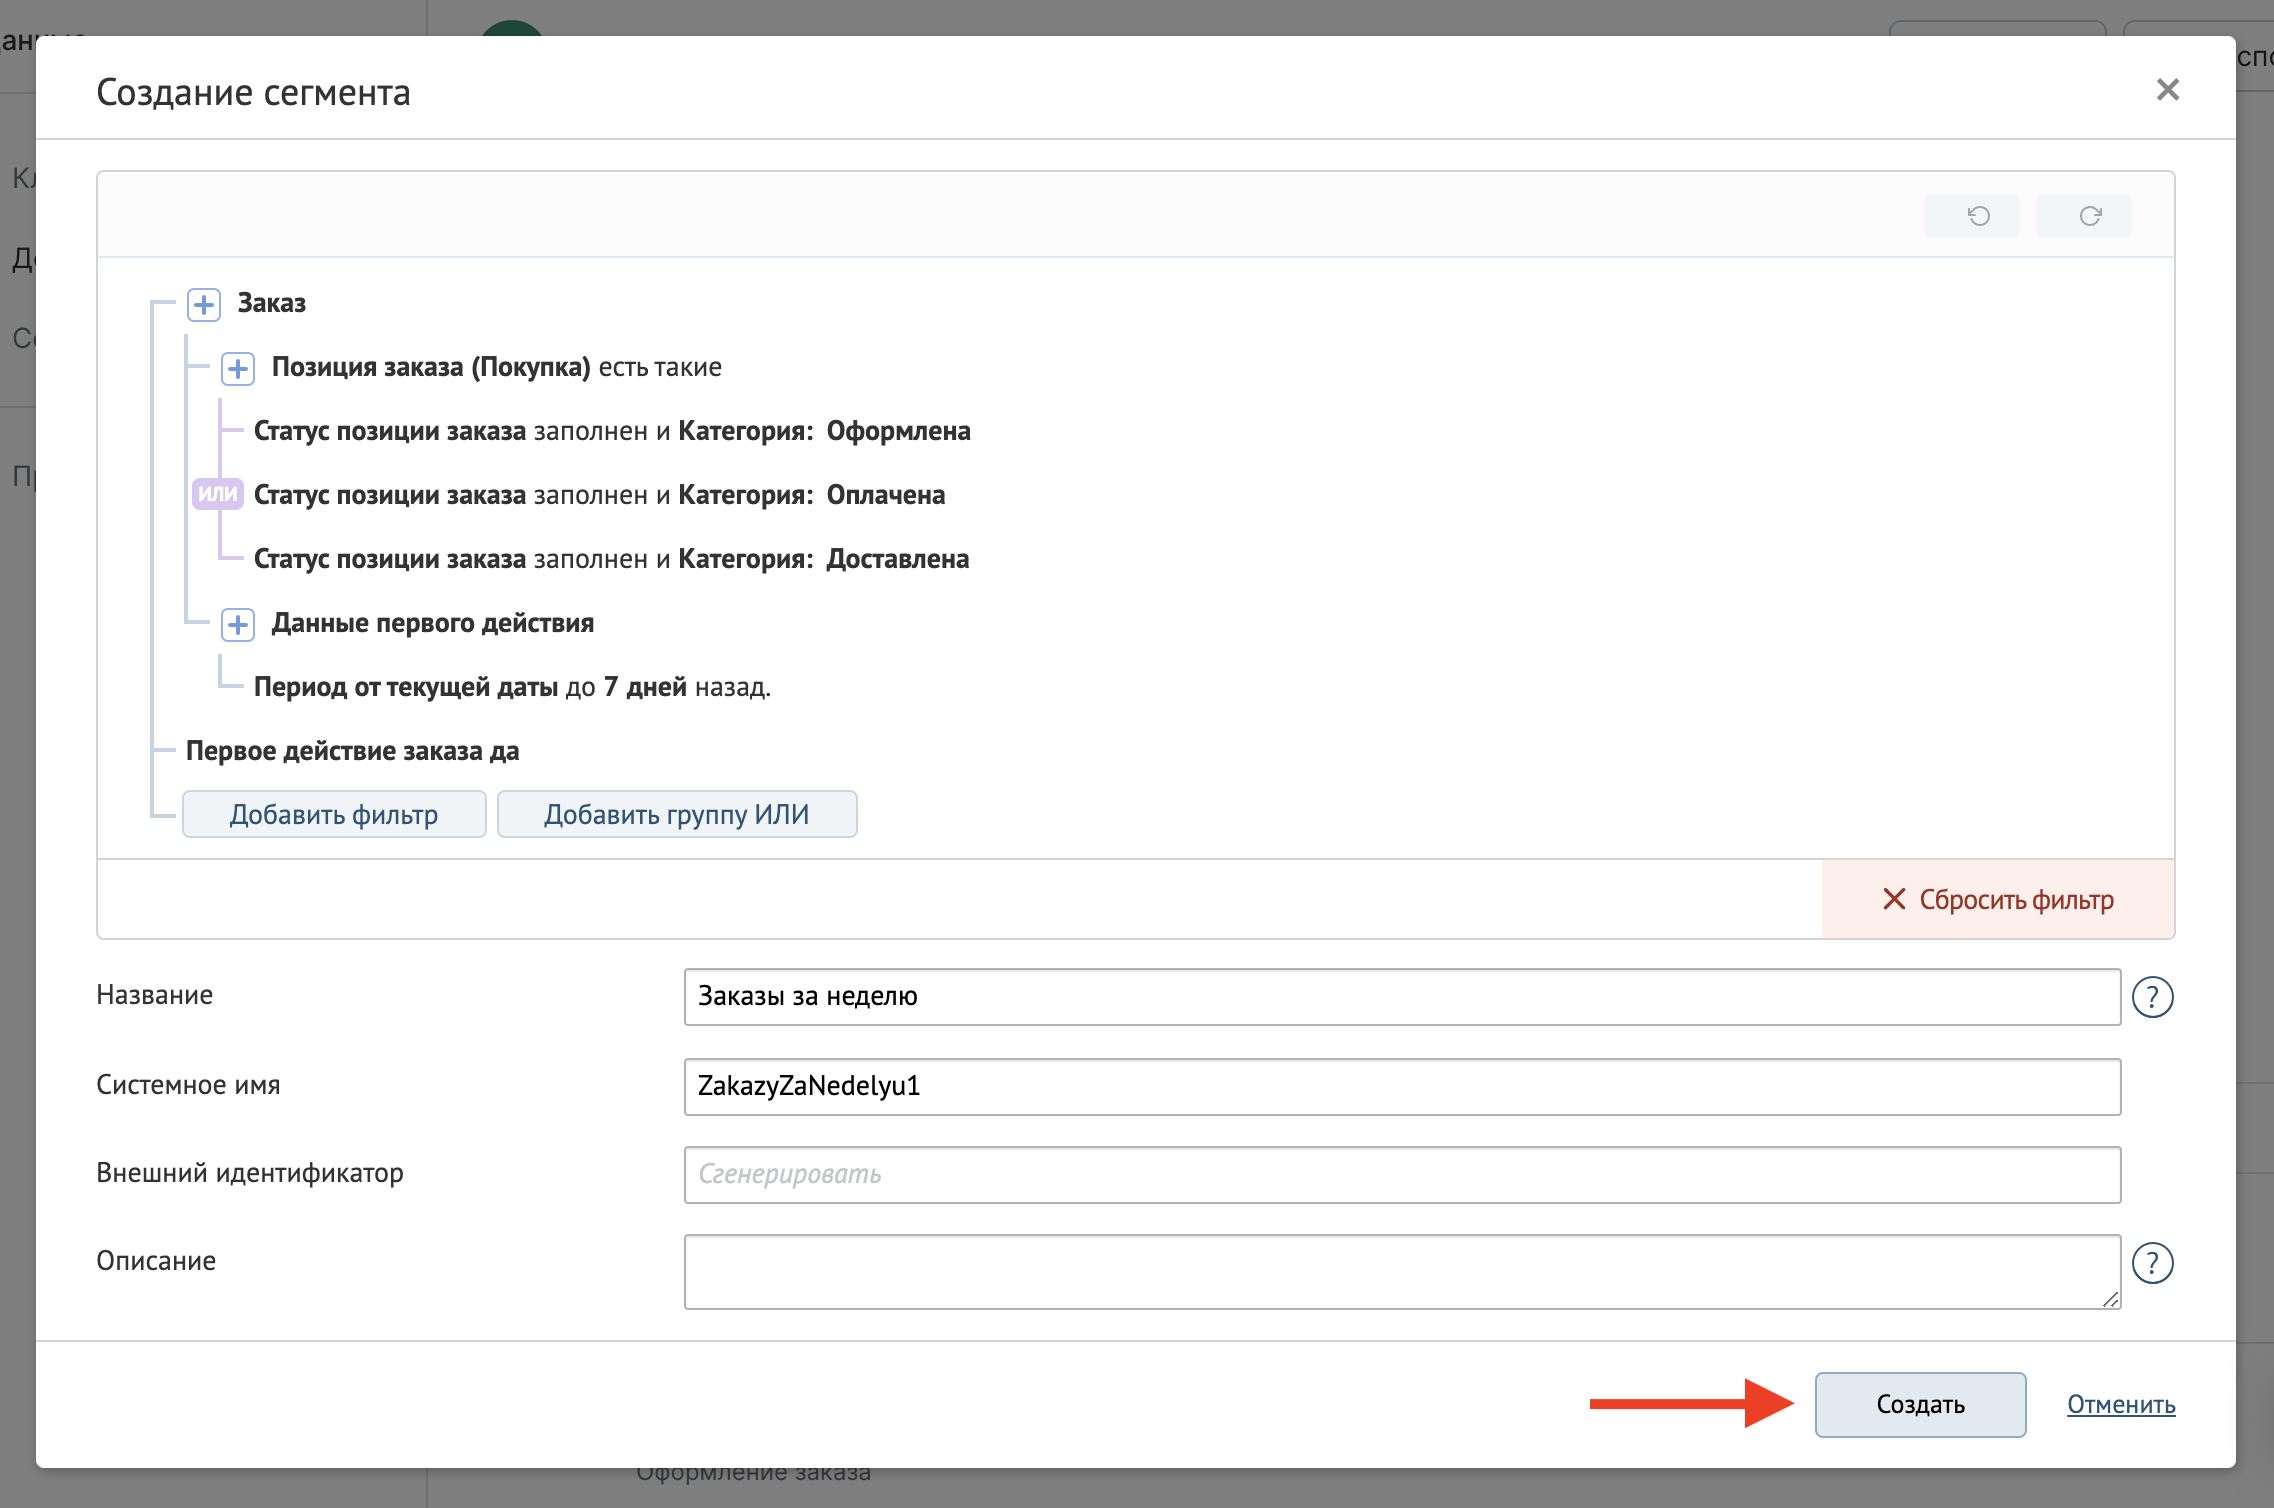
Task: Click plus icon beside Позиция заказа (Покупка)
Action: tap(238, 368)
